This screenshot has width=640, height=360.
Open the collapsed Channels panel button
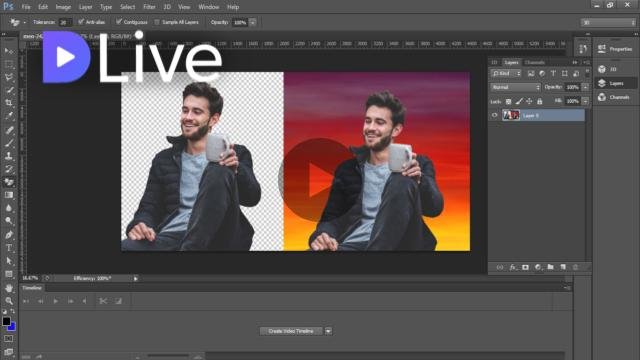615,97
